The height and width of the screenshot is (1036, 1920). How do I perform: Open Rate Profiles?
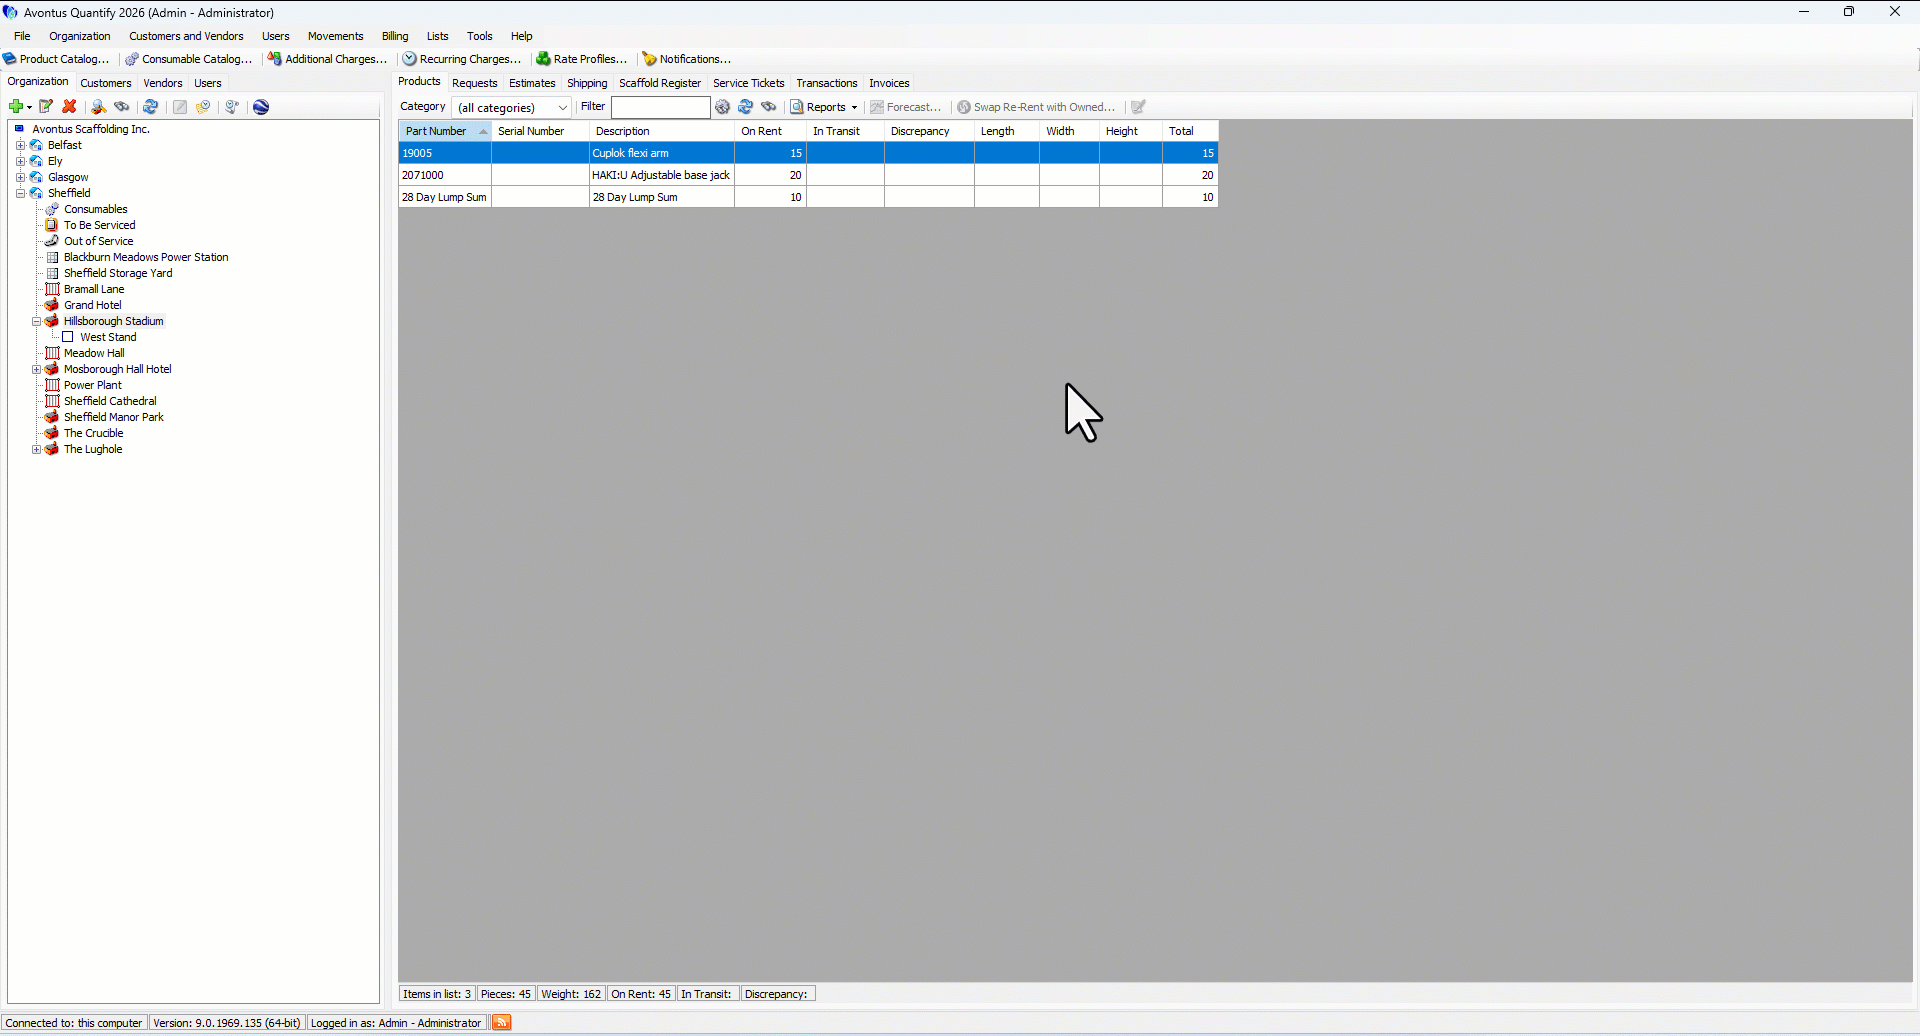582,59
